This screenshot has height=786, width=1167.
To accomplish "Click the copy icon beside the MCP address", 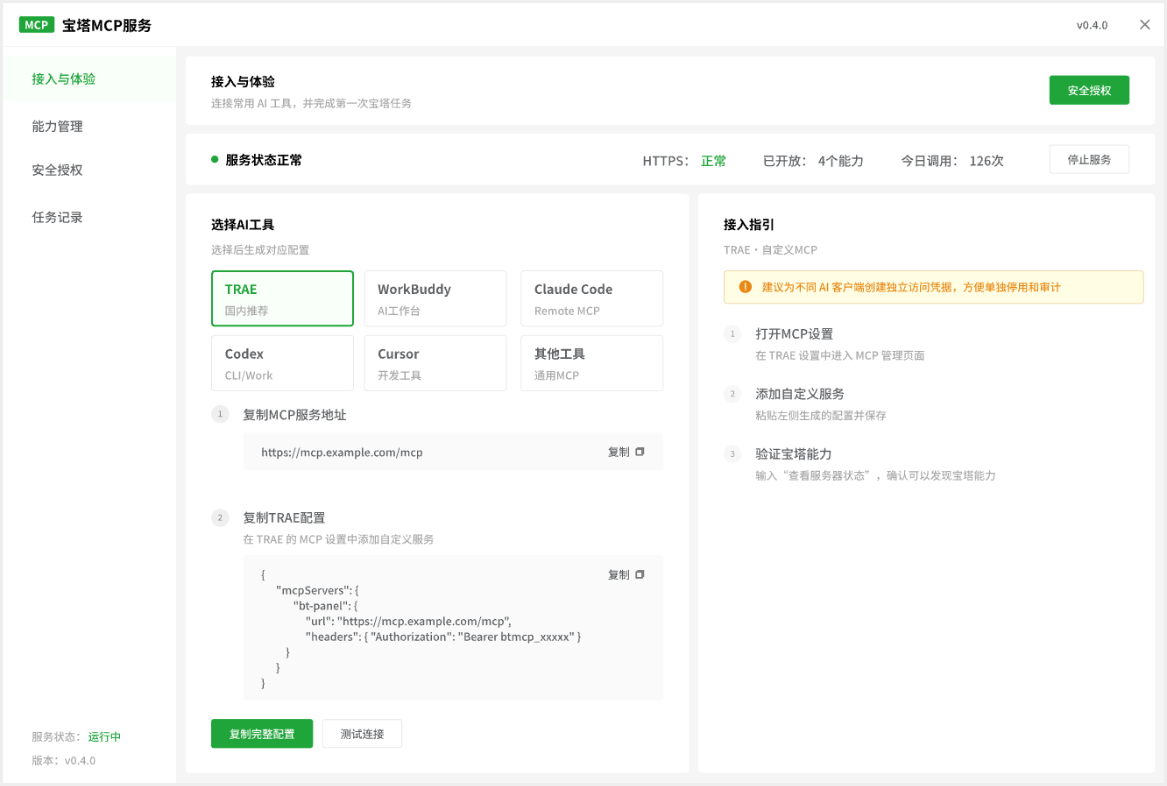I will click(639, 452).
